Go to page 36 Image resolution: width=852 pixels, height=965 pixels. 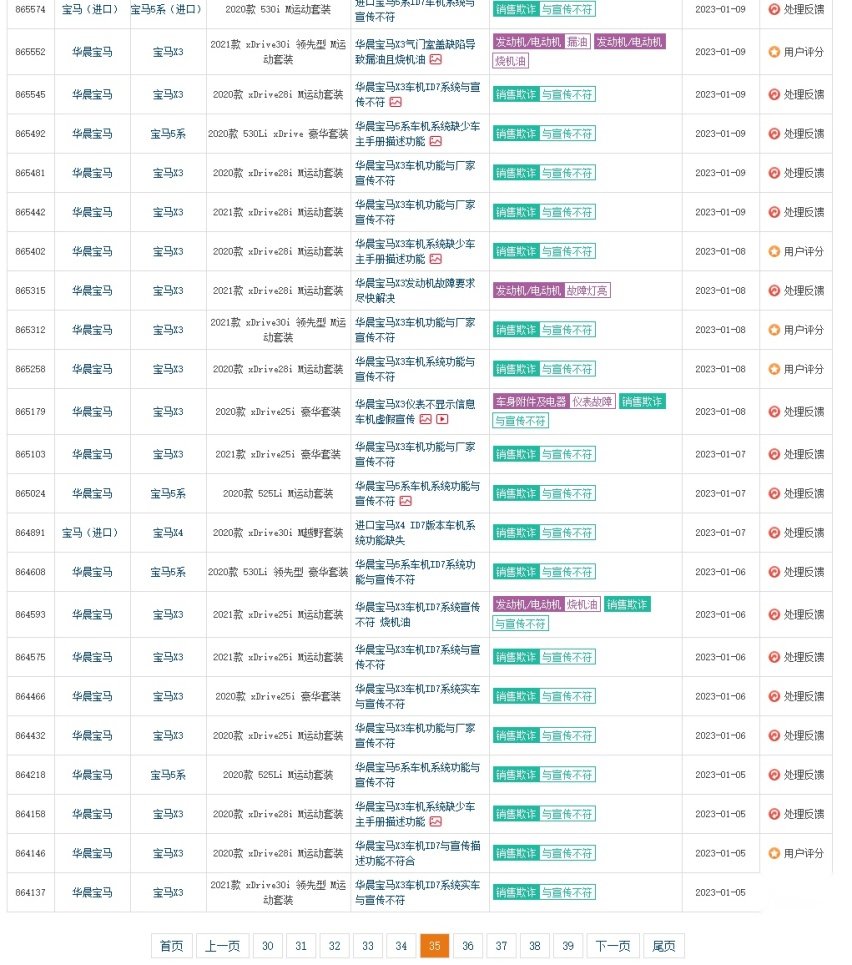[468, 946]
